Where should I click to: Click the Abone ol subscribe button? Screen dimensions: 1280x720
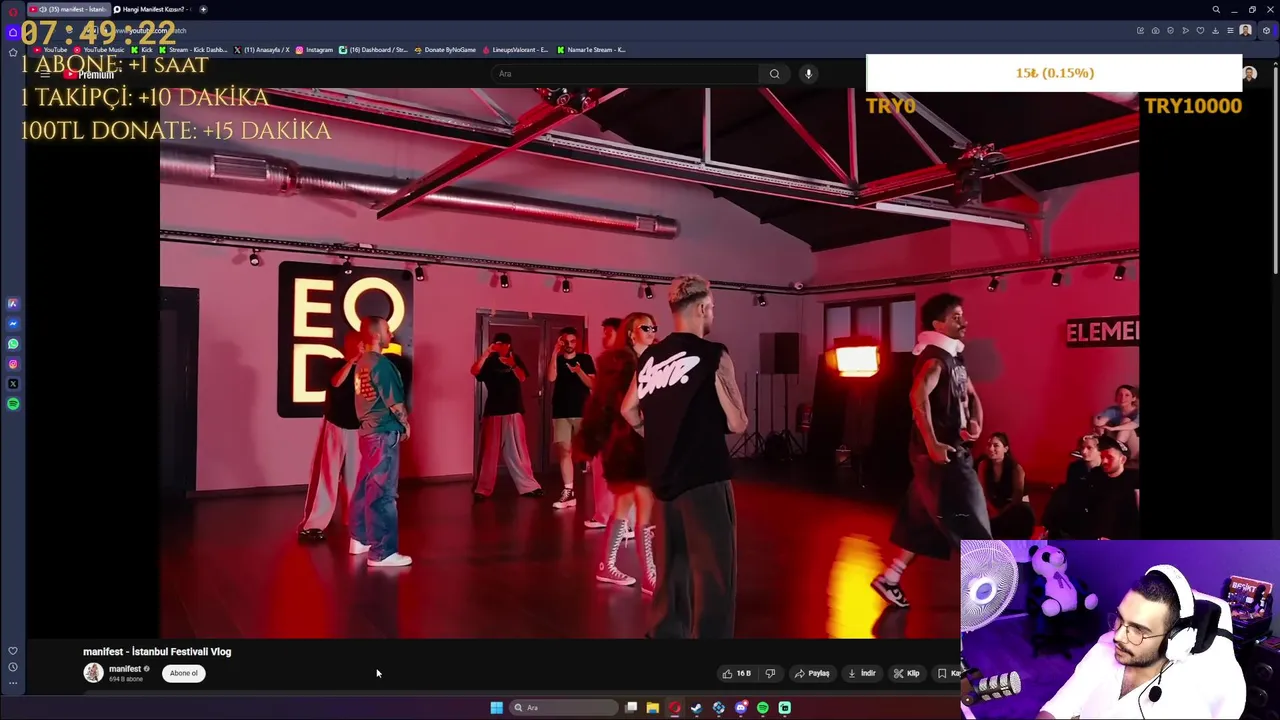[x=184, y=673]
